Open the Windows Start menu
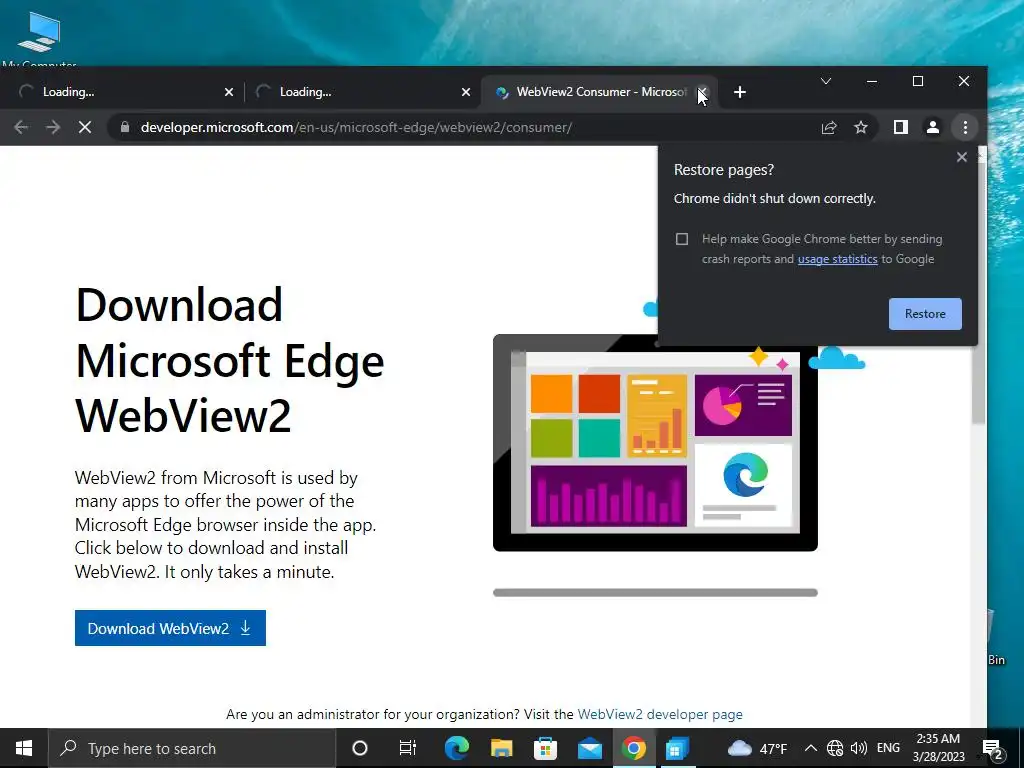 pyautogui.click(x=24, y=748)
